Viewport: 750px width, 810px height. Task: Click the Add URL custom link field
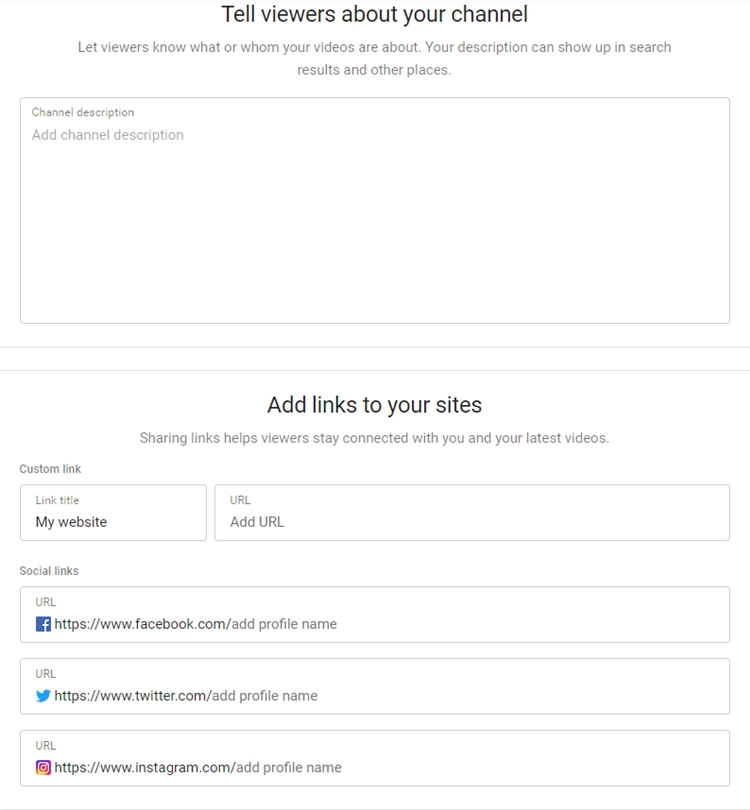pyautogui.click(x=472, y=522)
